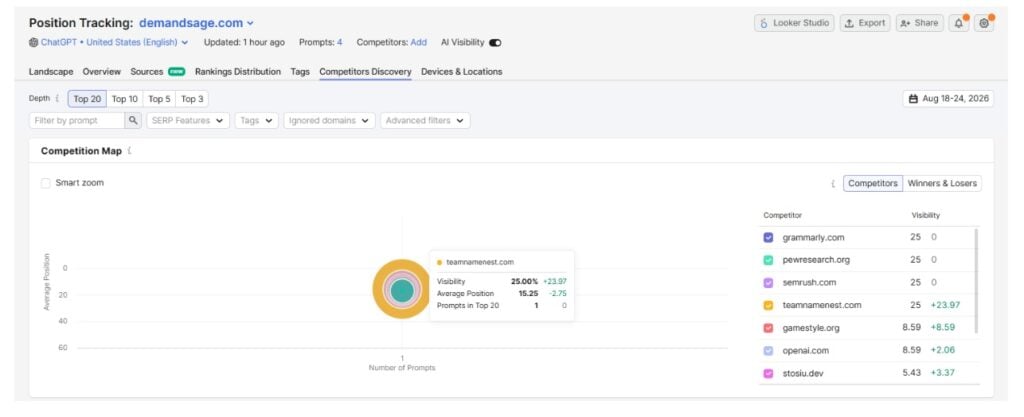Screen dimensions: 1024x417
Task: Open Ignored domains dropdown
Action: tap(329, 121)
